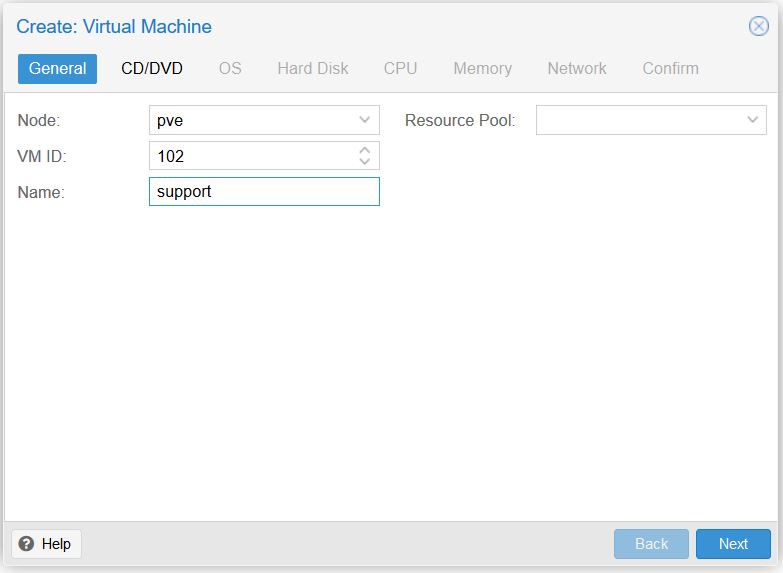
Task: Increase VM ID with up arrow
Action: (x=365, y=150)
